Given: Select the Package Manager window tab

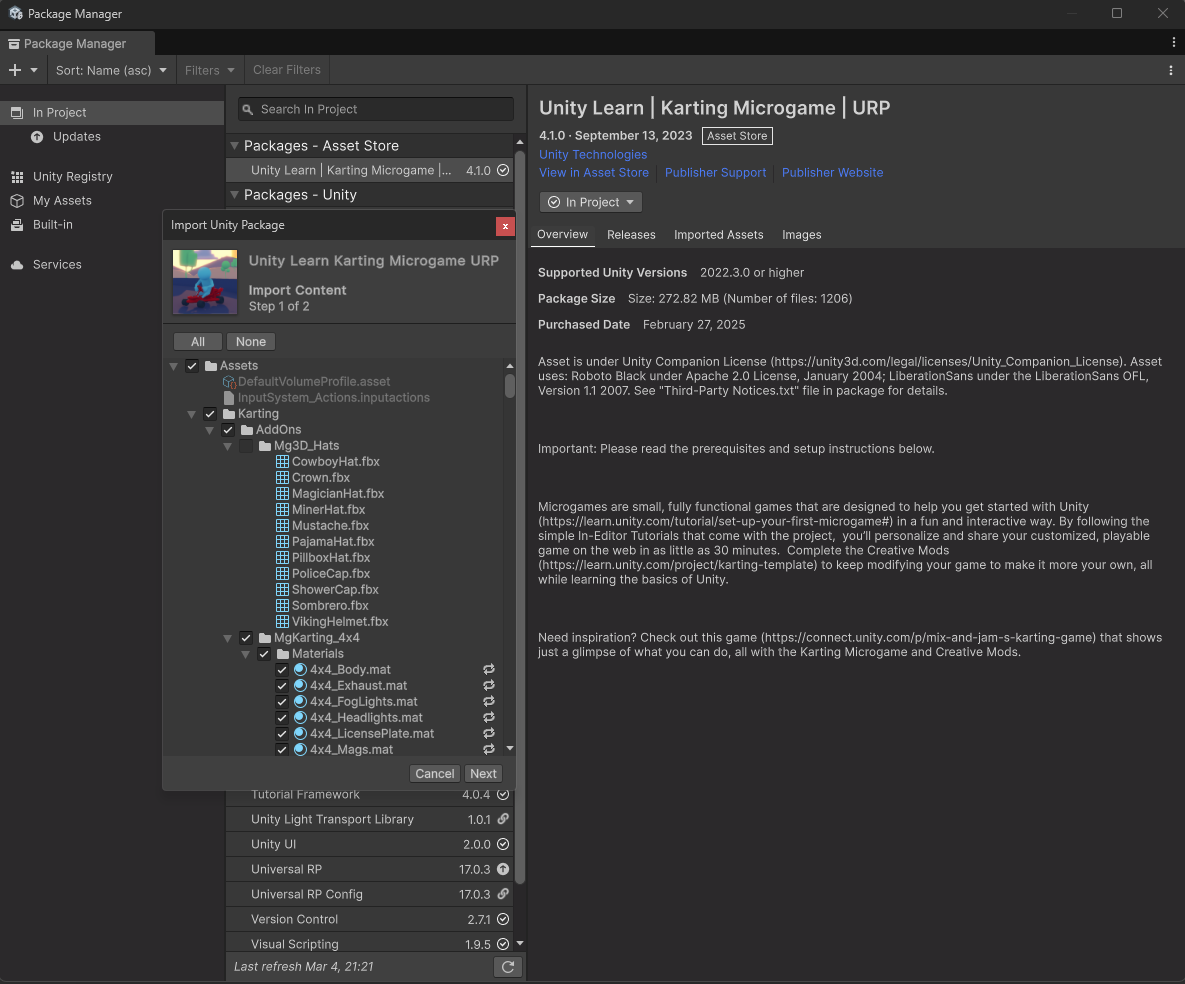Looking at the screenshot, I should (x=77, y=43).
